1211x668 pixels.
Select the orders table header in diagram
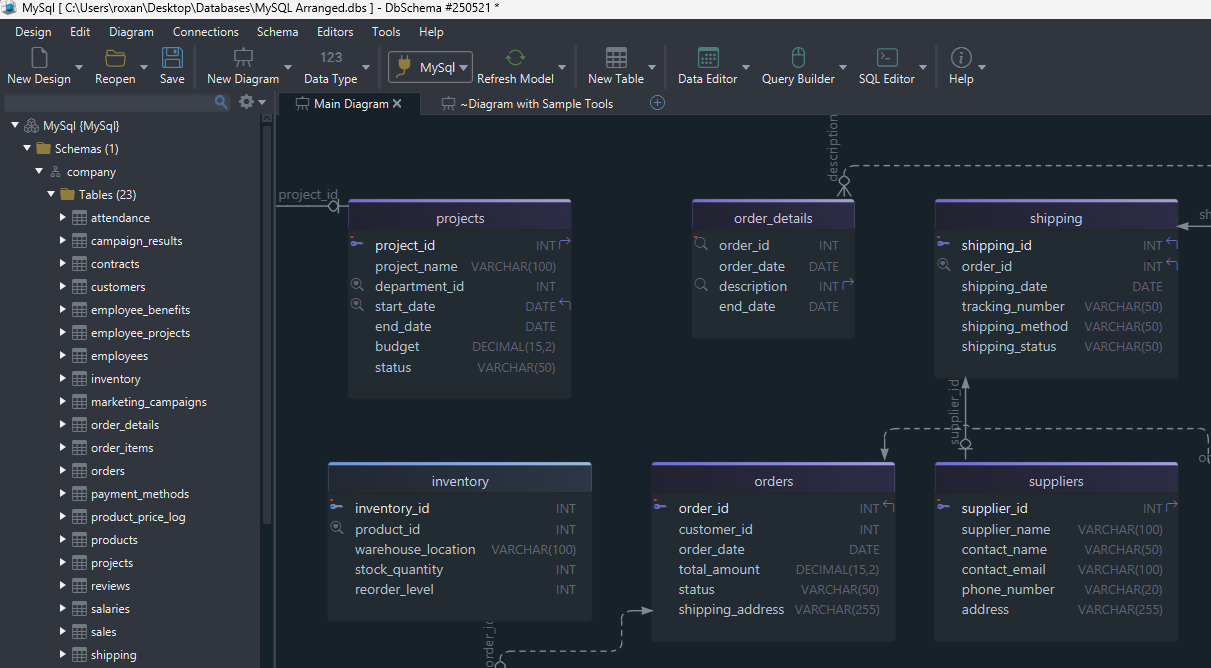[x=773, y=481]
